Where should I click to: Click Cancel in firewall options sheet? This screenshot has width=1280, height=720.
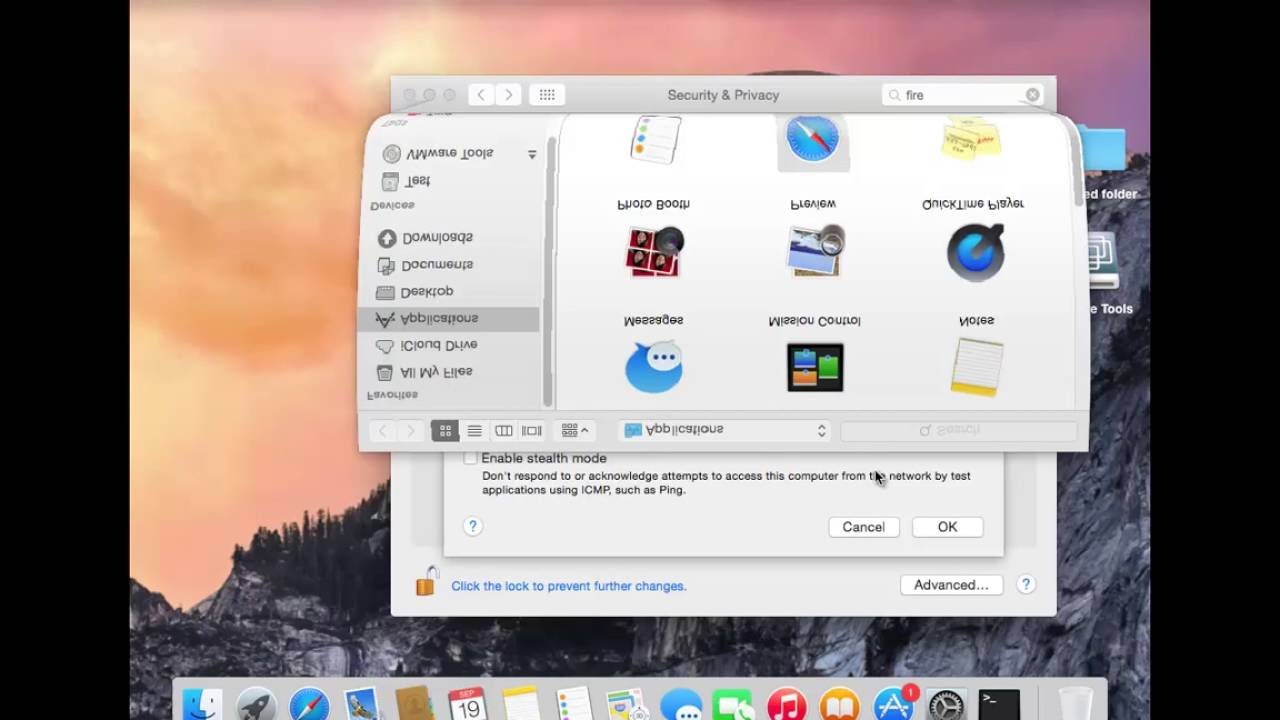tap(863, 527)
